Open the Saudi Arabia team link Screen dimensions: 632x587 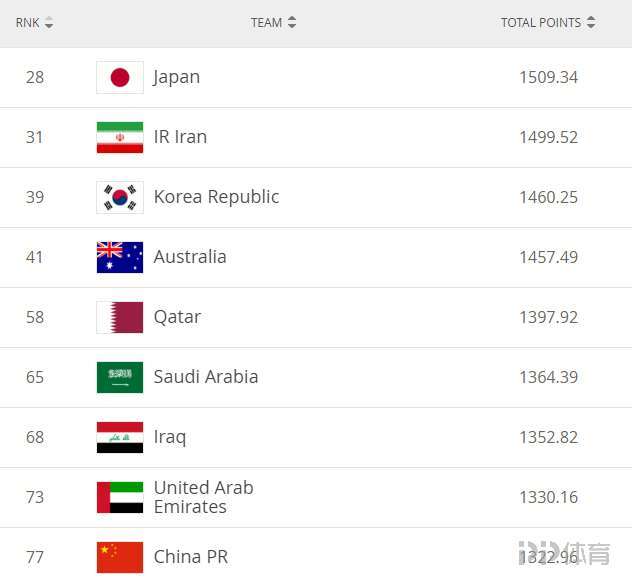pyautogui.click(x=206, y=377)
